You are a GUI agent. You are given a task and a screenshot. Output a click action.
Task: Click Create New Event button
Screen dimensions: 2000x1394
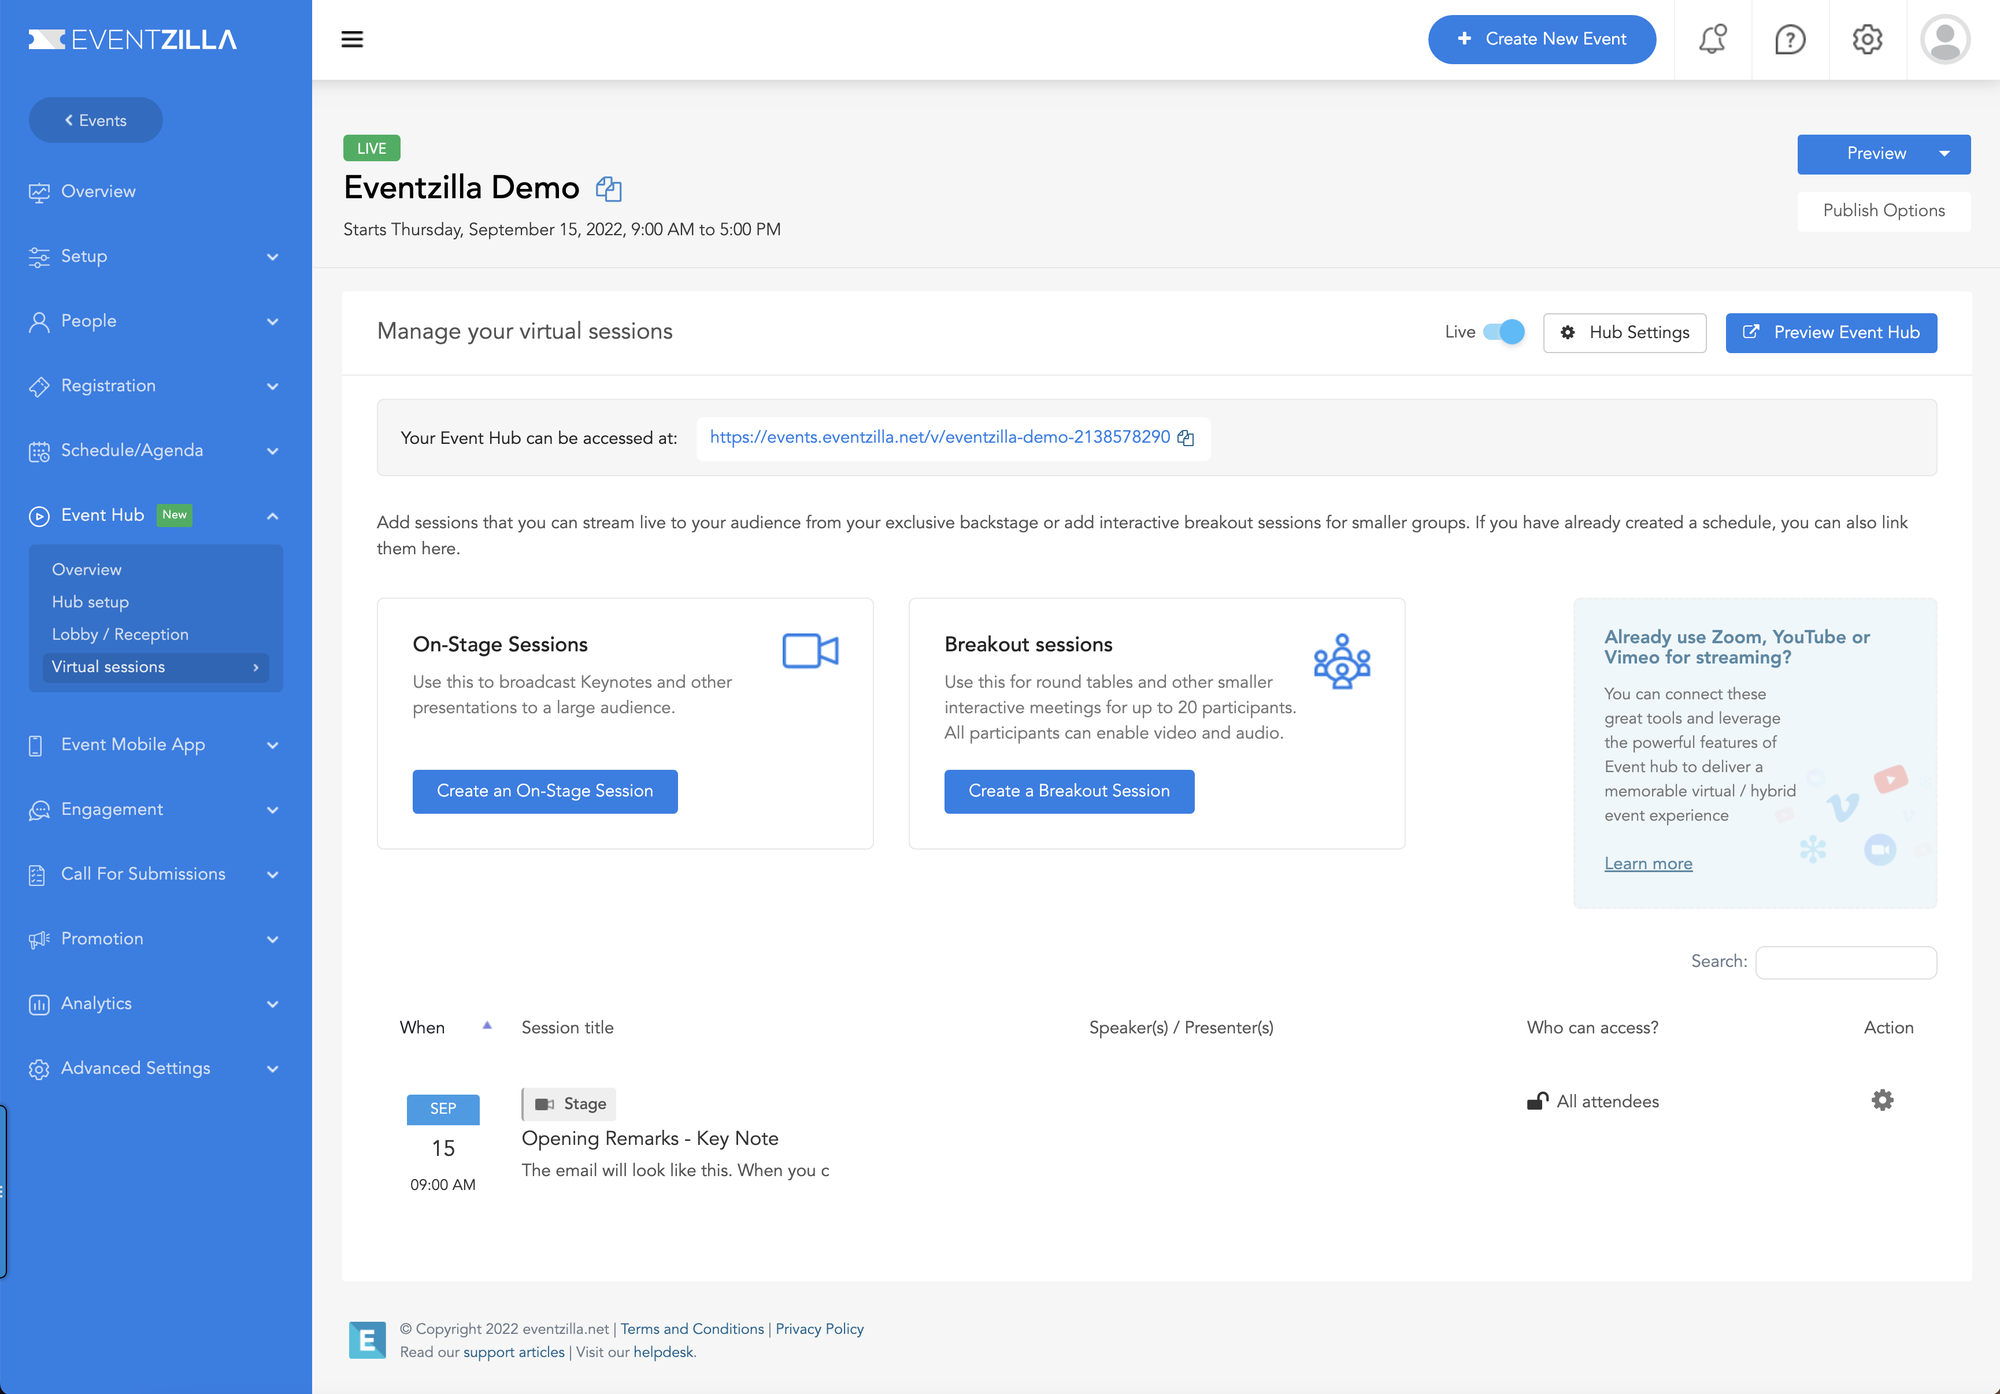[x=1542, y=39]
